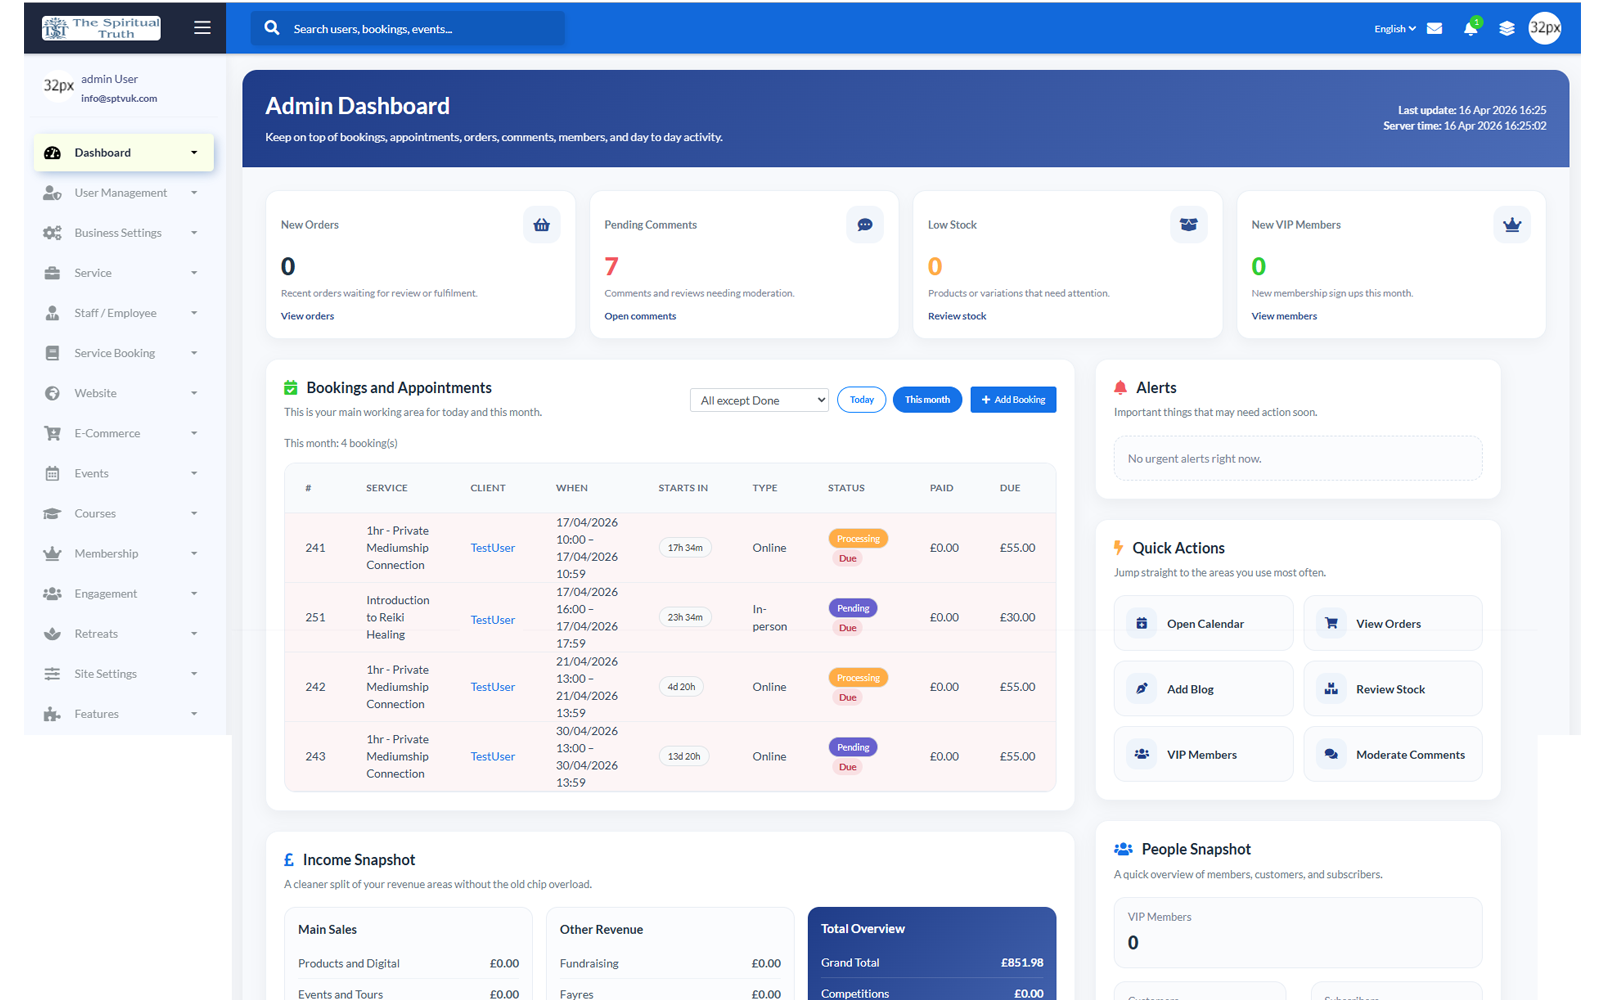Click the Processing status badge on booking 241
This screenshot has height=1000, width=1600.
point(857,538)
